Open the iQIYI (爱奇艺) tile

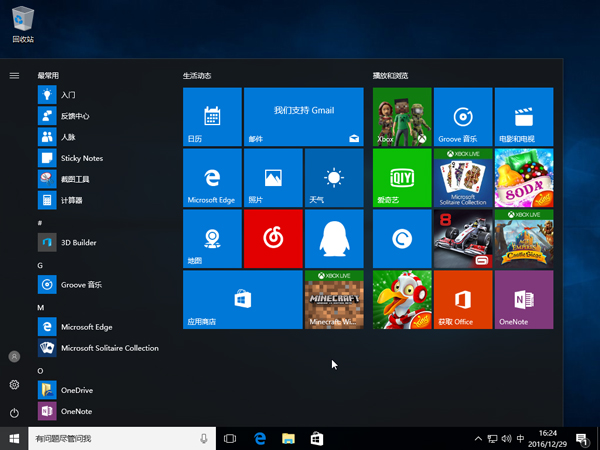402,178
